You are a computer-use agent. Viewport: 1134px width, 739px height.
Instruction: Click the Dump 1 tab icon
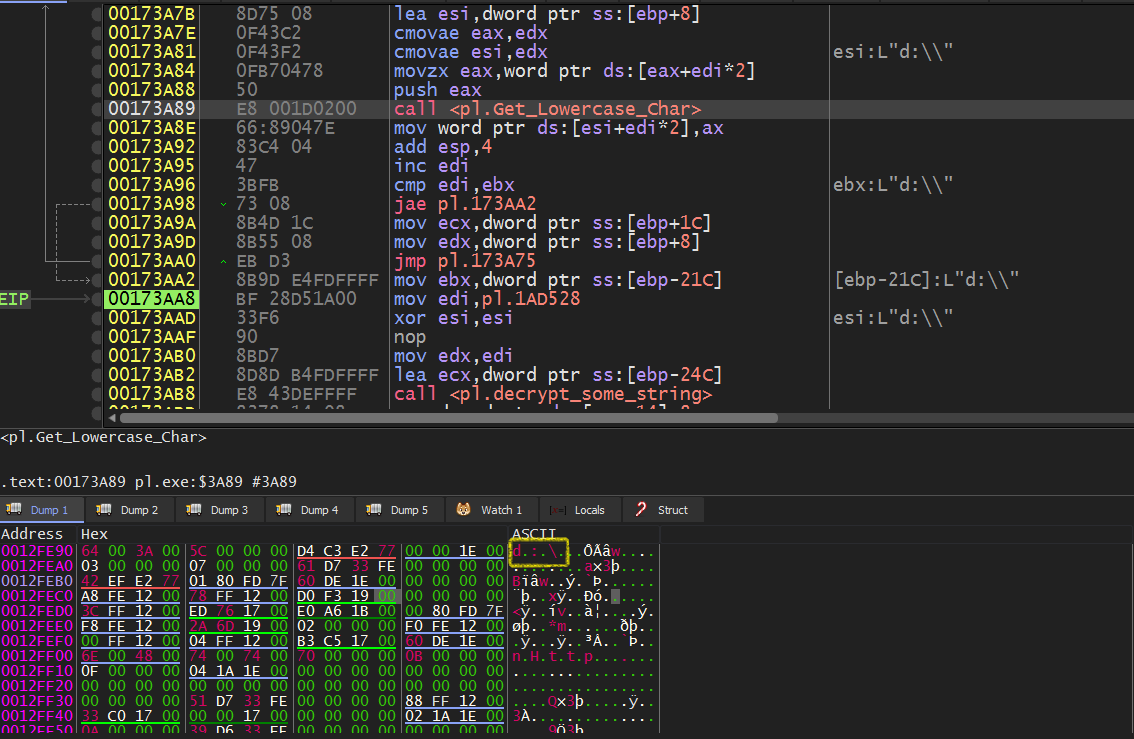click(x=14, y=509)
